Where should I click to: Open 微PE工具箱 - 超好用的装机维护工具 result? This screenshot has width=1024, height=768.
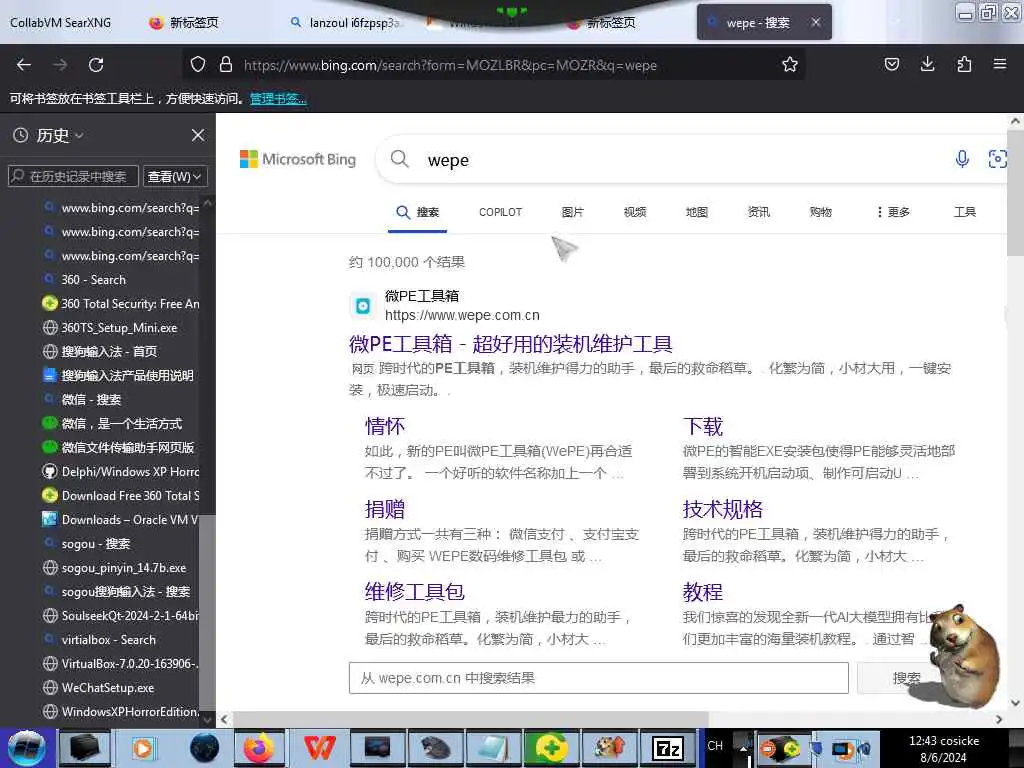point(511,344)
